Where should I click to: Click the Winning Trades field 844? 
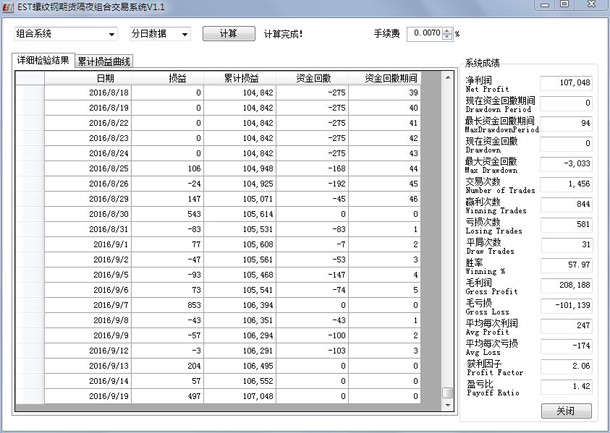click(x=566, y=204)
